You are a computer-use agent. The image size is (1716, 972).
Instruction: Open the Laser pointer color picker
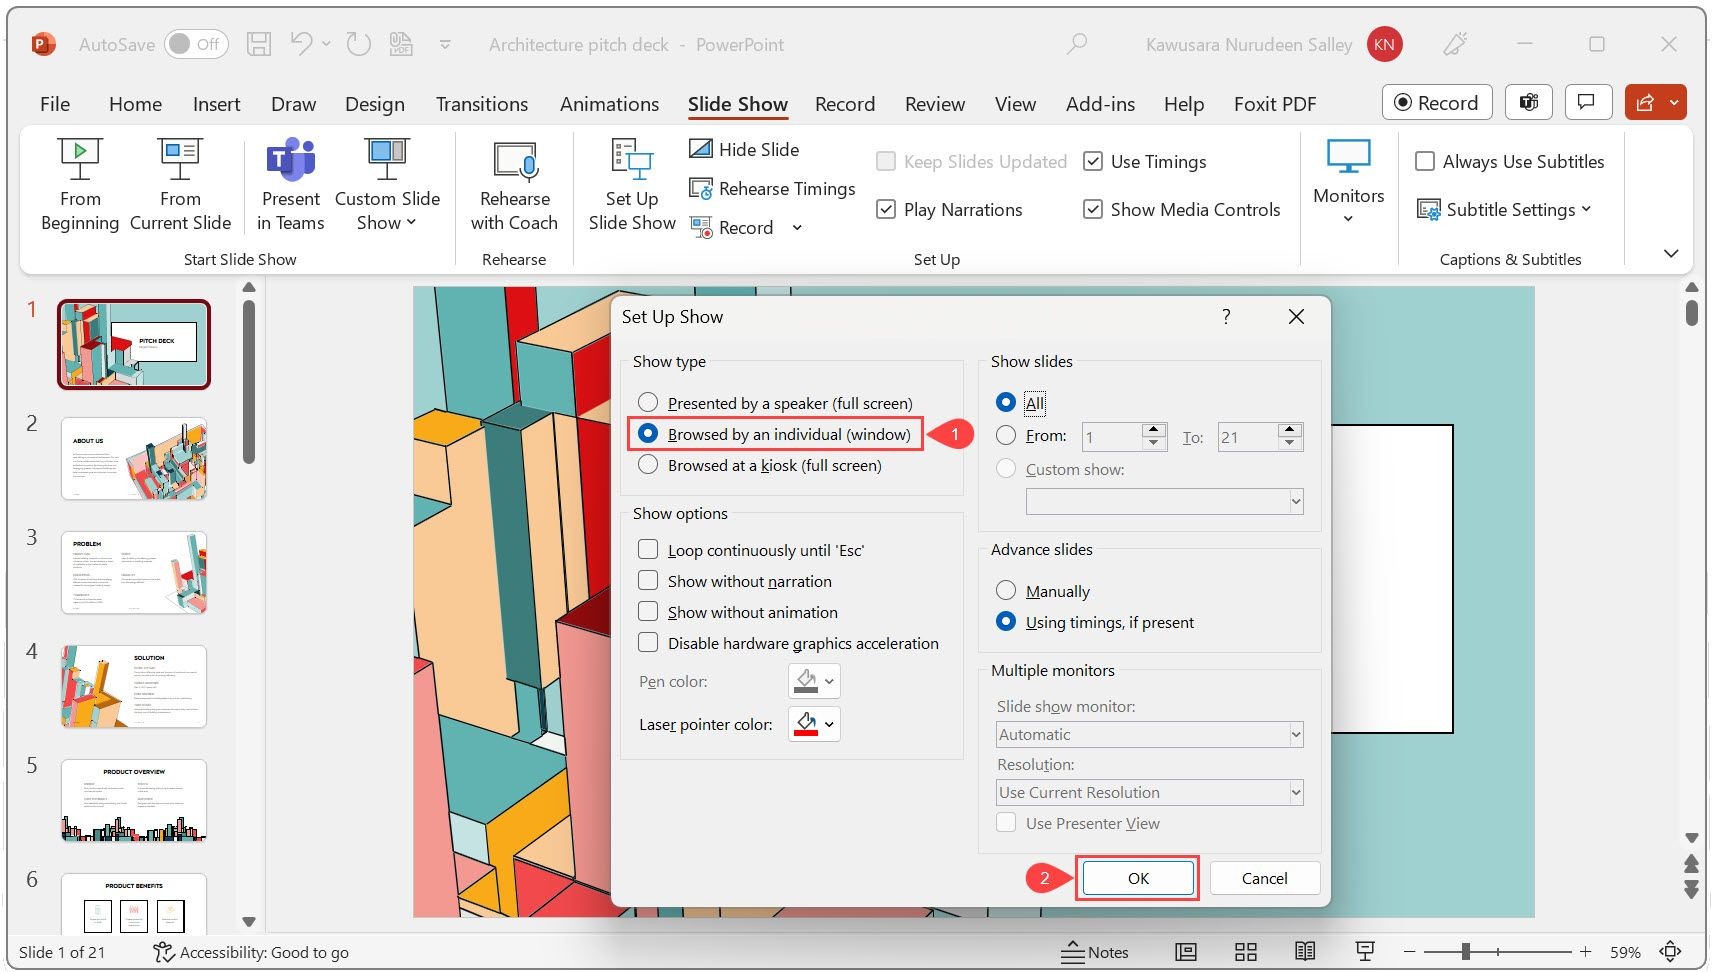[x=814, y=724]
